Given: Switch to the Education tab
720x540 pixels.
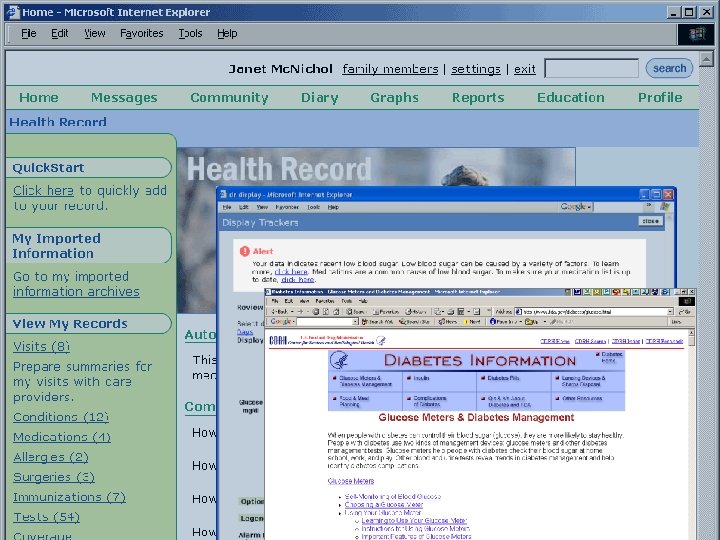Looking at the screenshot, I should pos(571,97).
